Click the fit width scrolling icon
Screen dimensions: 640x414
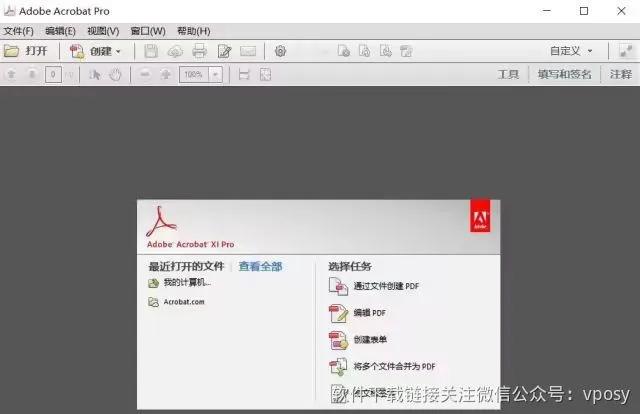[x=244, y=75]
